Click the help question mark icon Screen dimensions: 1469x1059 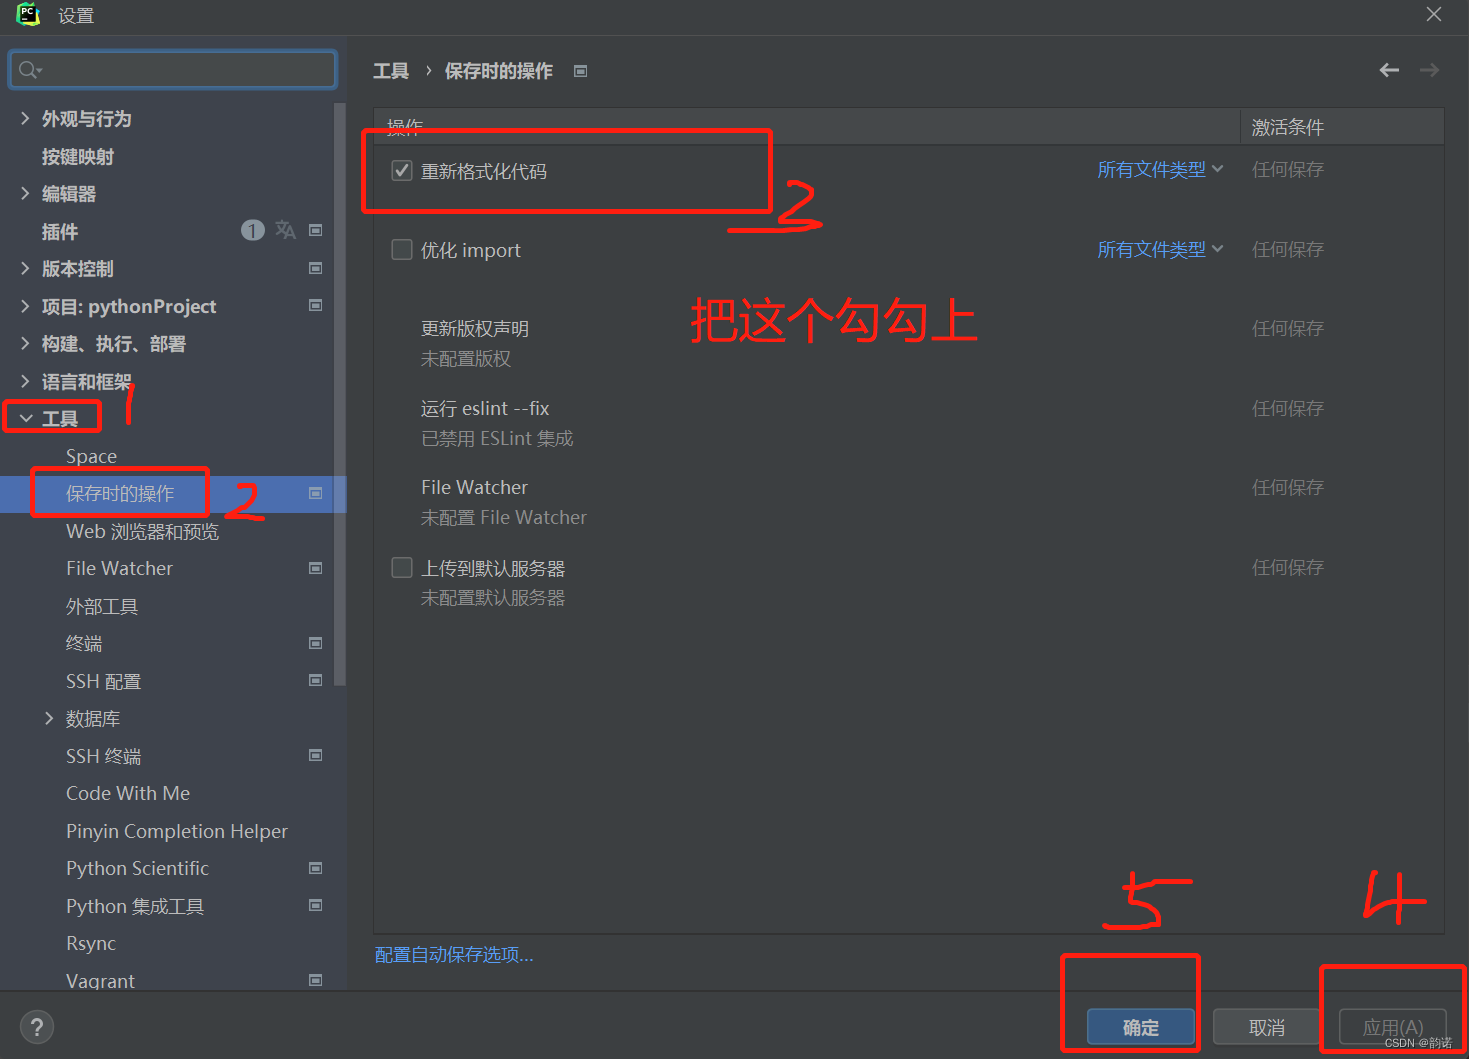pyautogui.click(x=37, y=1026)
